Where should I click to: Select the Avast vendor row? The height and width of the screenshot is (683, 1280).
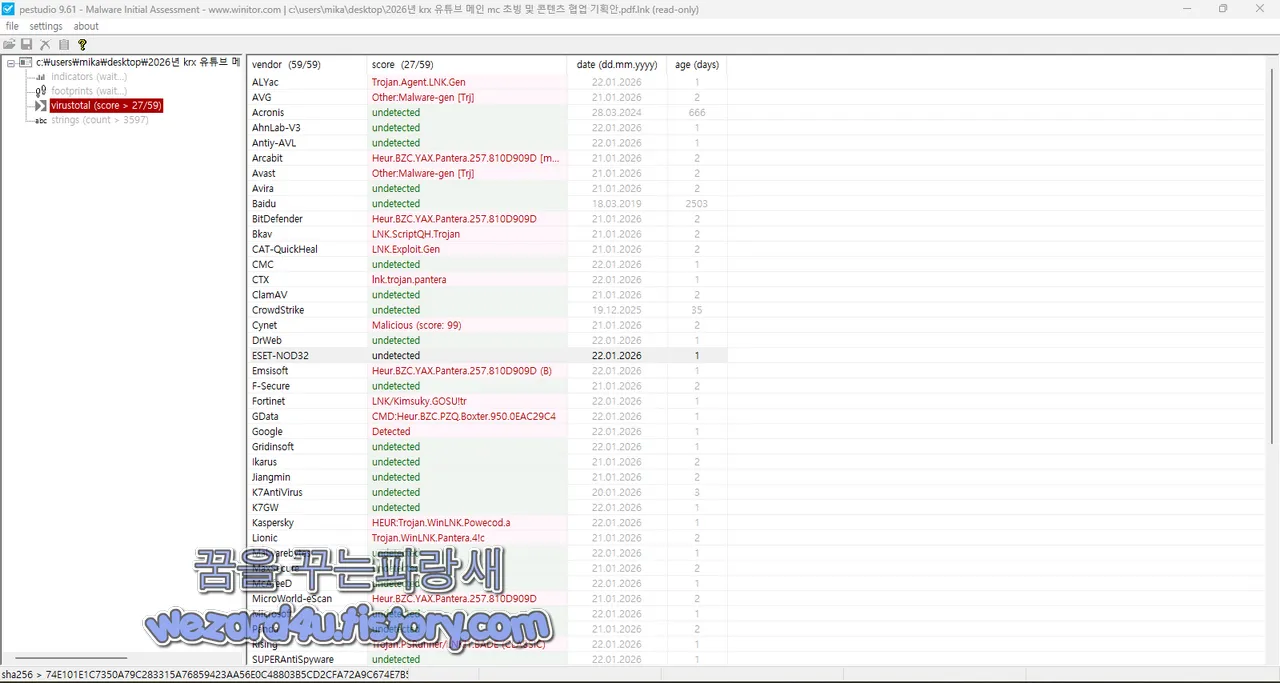[x=487, y=173]
